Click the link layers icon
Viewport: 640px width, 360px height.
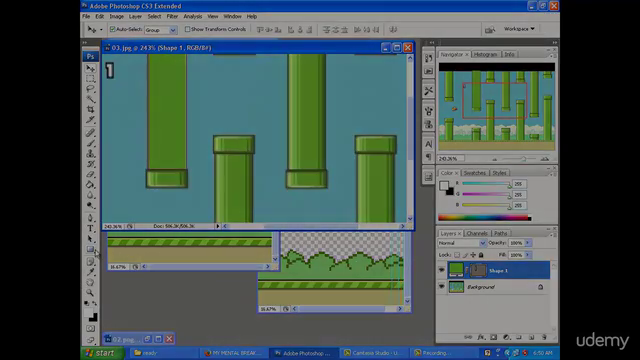468,337
